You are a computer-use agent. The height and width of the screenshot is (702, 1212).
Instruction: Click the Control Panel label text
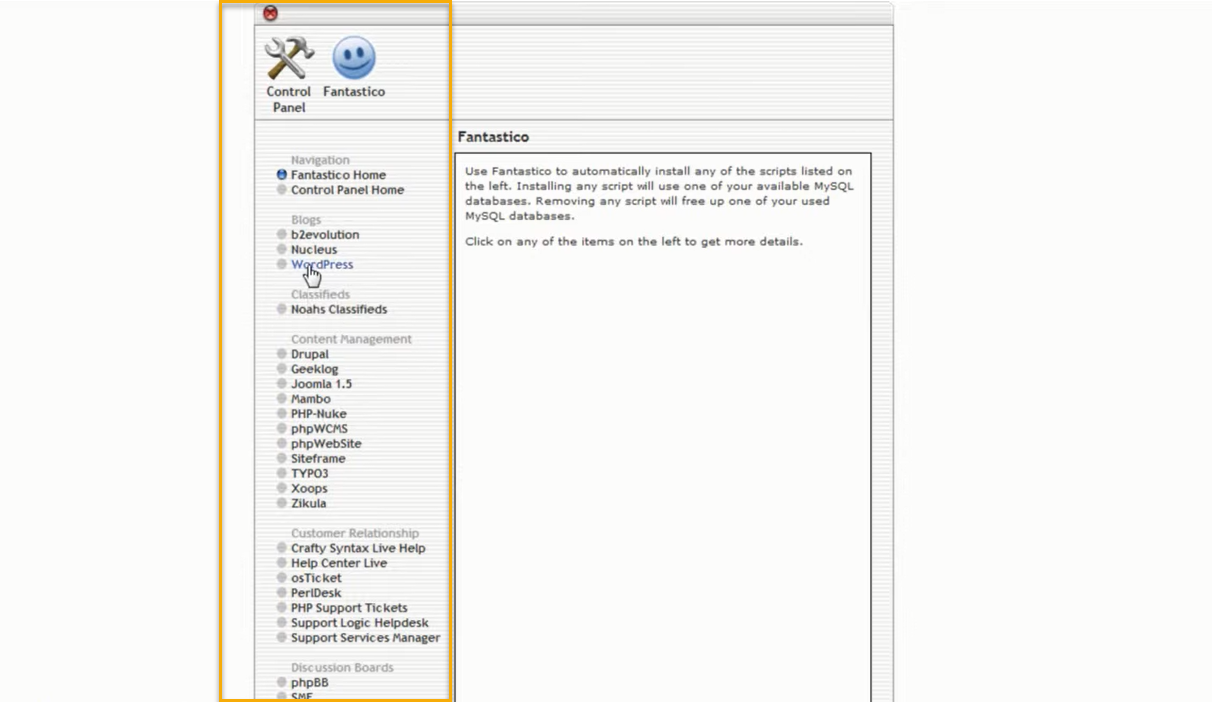(x=289, y=99)
